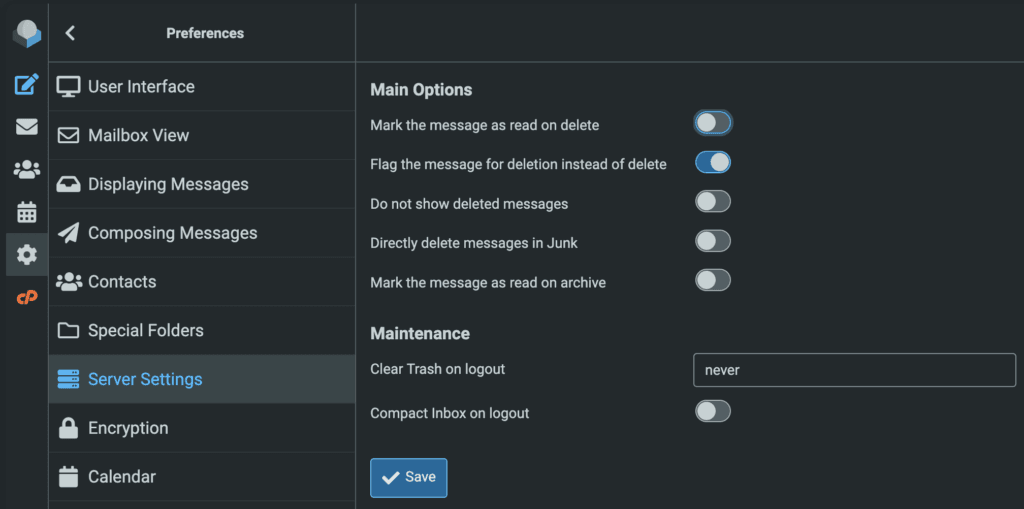The height and width of the screenshot is (509, 1024).
Task: Click the label Directly delete messages in Junk
Action: point(474,243)
